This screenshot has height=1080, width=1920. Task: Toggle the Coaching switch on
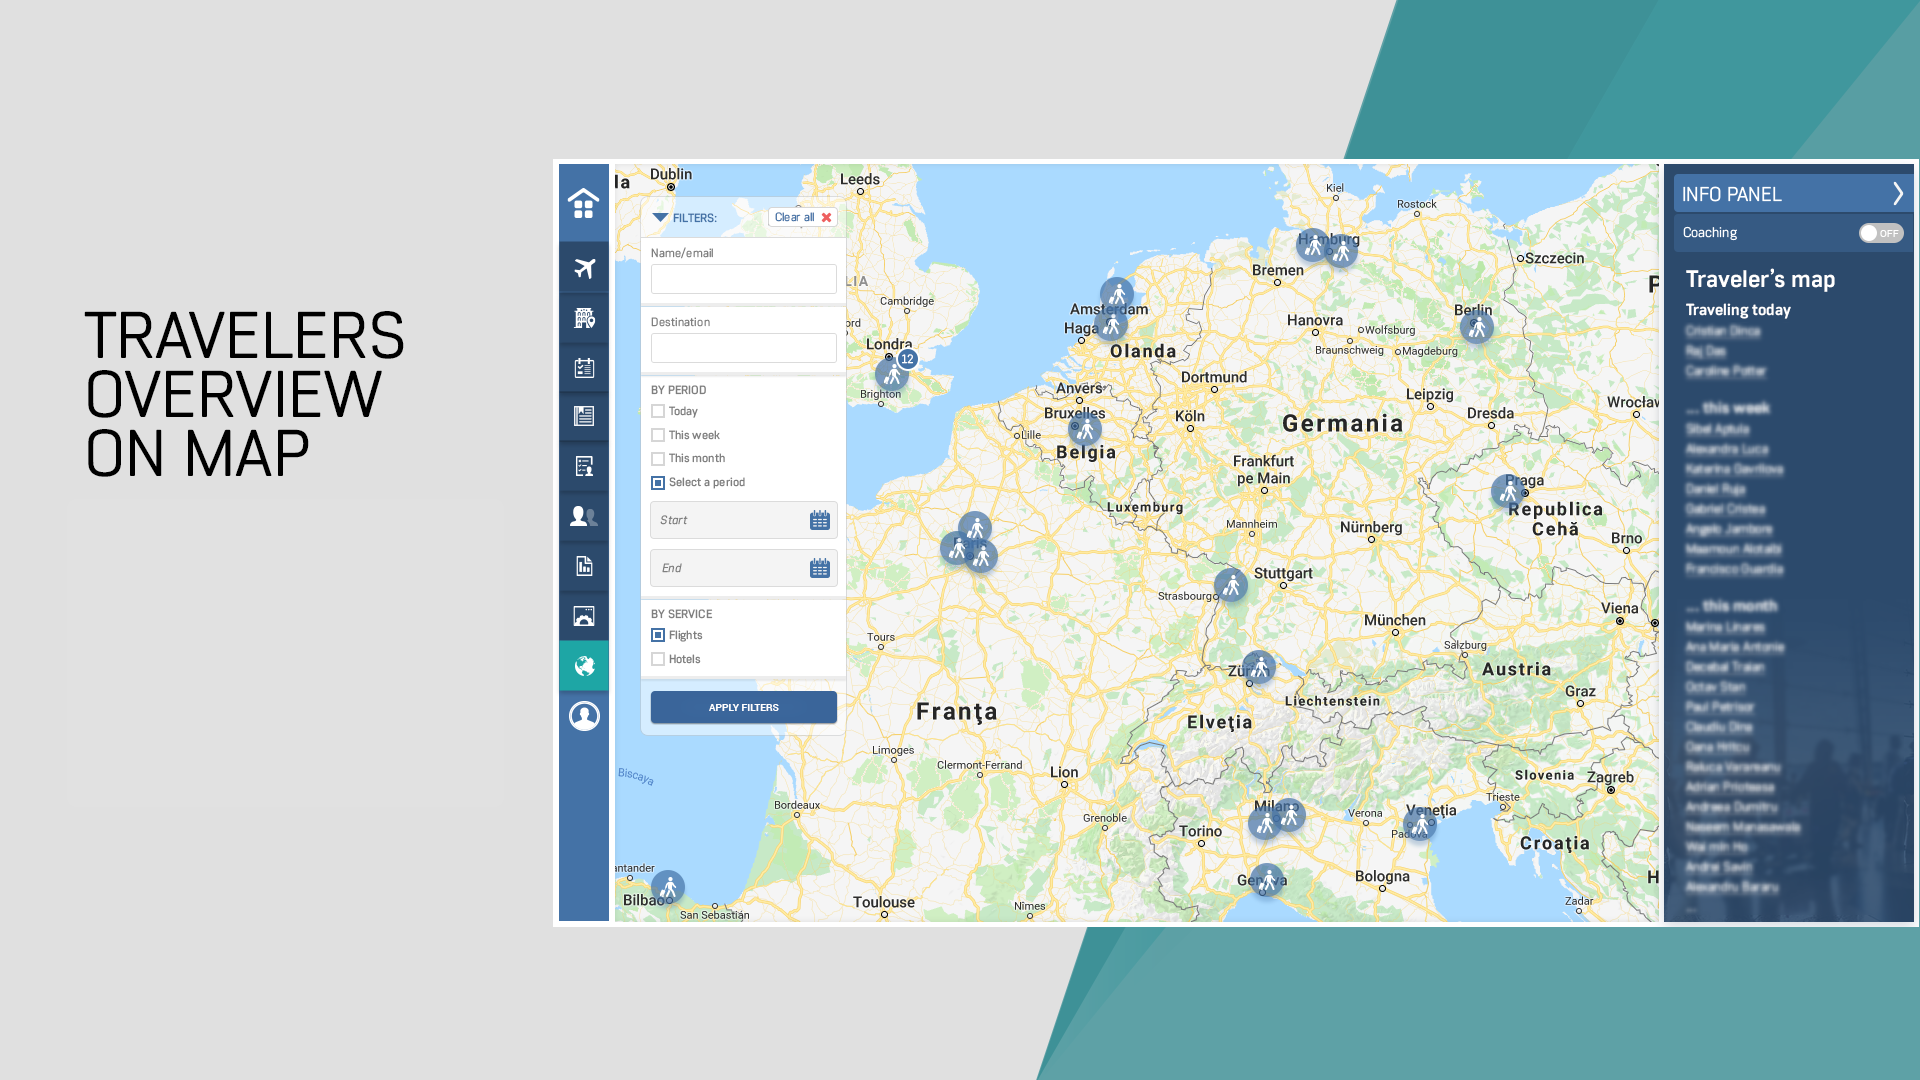(x=1880, y=233)
